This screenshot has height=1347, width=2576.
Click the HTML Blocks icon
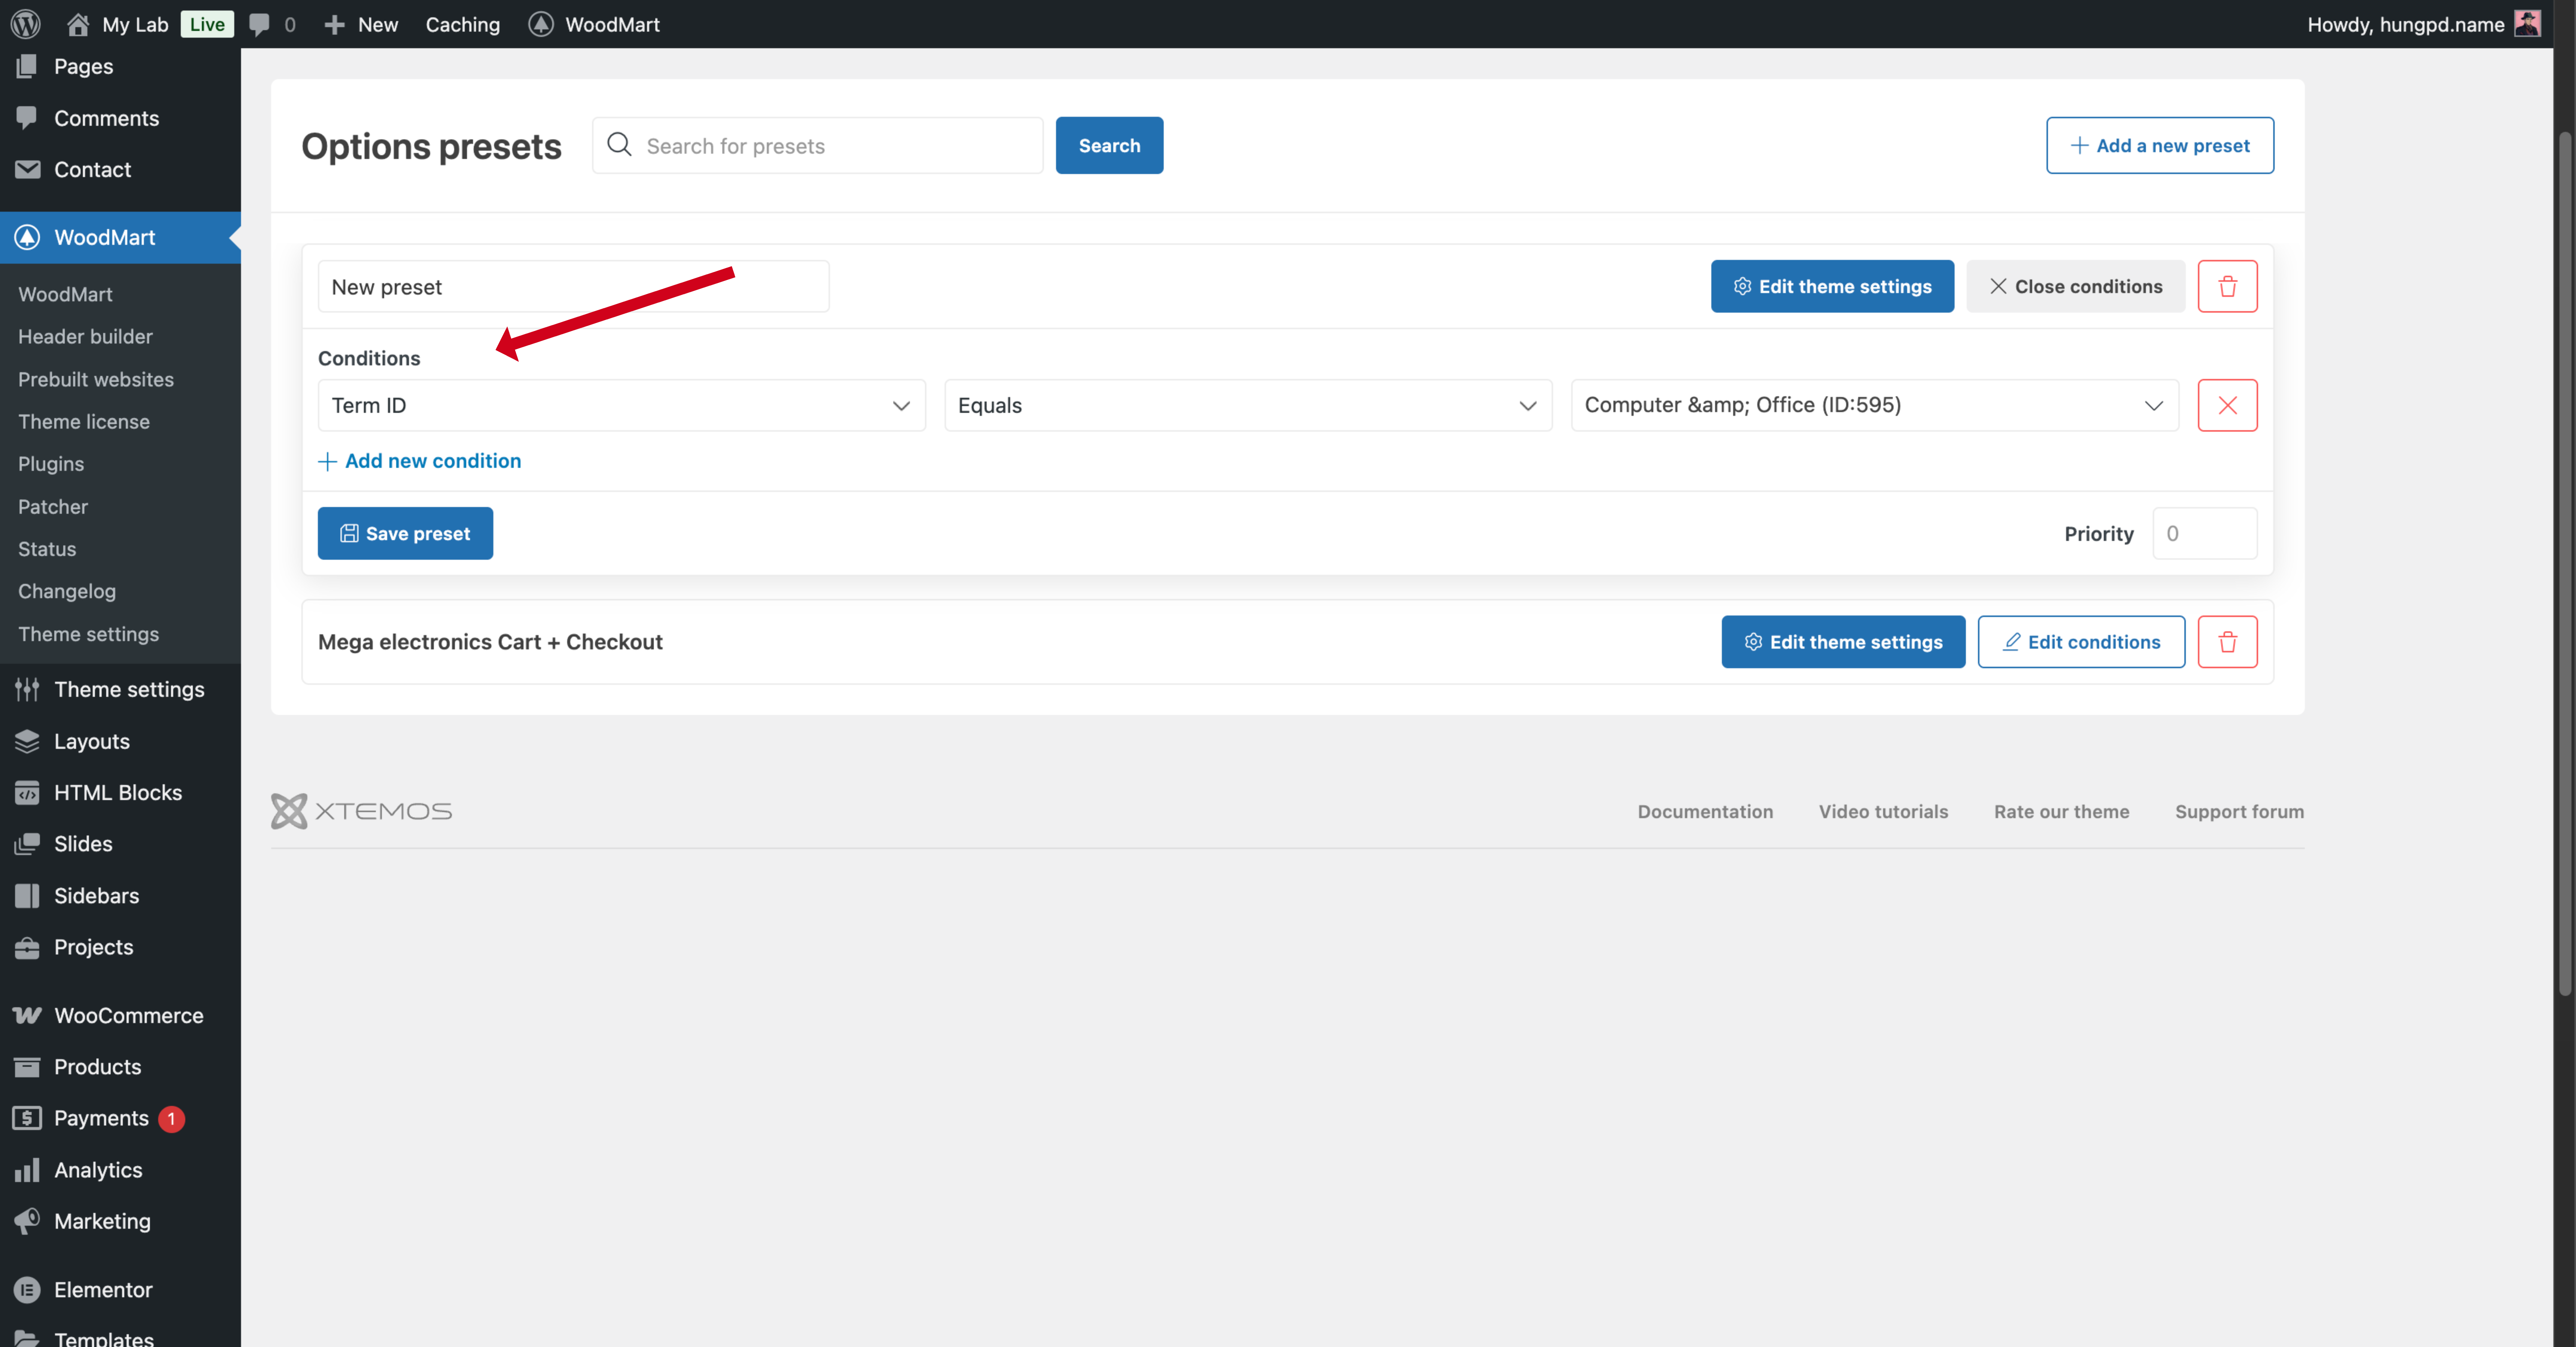tap(27, 793)
